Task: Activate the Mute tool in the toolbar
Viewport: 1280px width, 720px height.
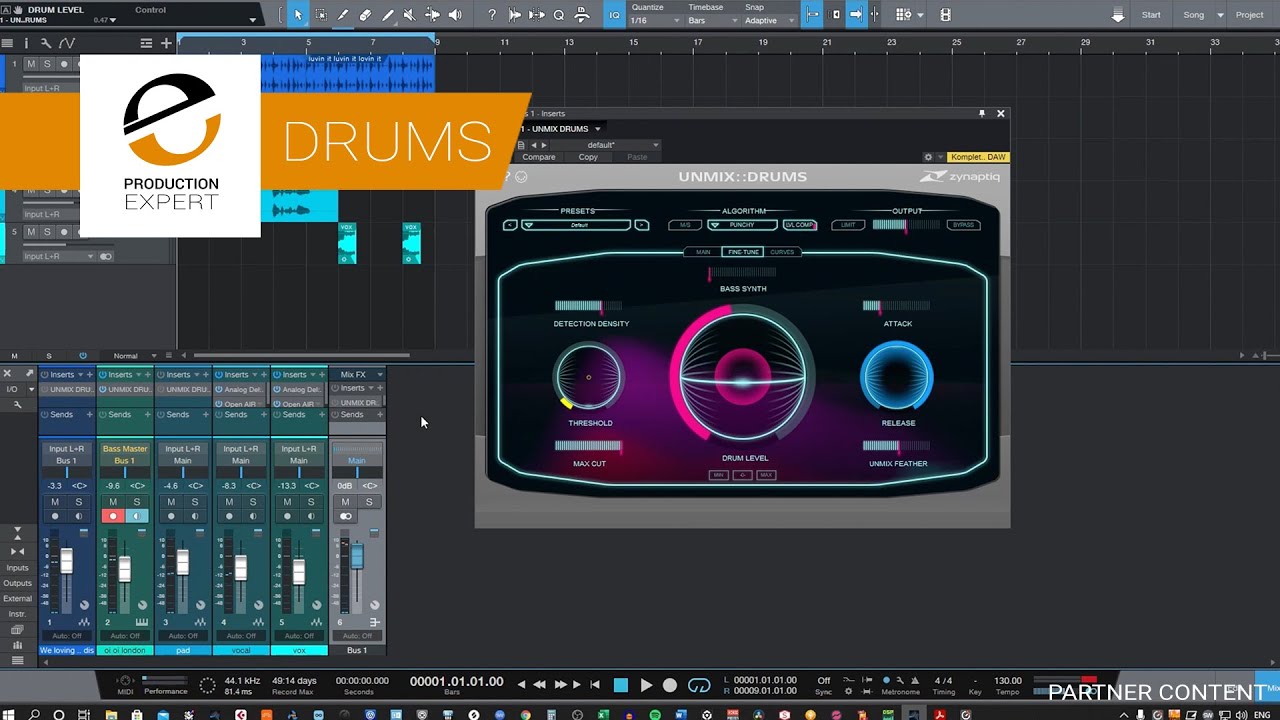Action: point(409,15)
